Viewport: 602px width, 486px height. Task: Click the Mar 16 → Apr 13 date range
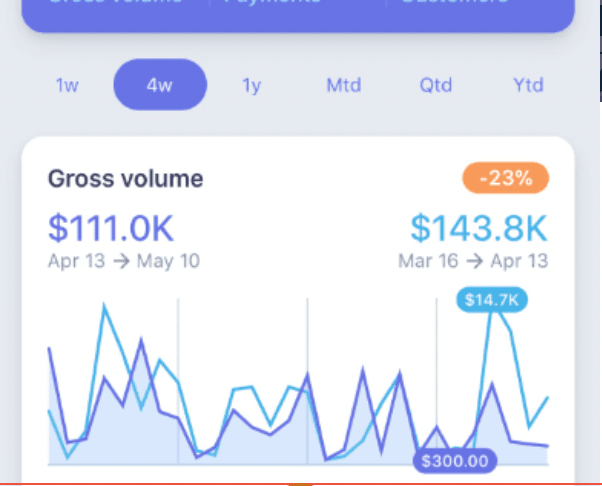pyautogui.click(x=473, y=261)
